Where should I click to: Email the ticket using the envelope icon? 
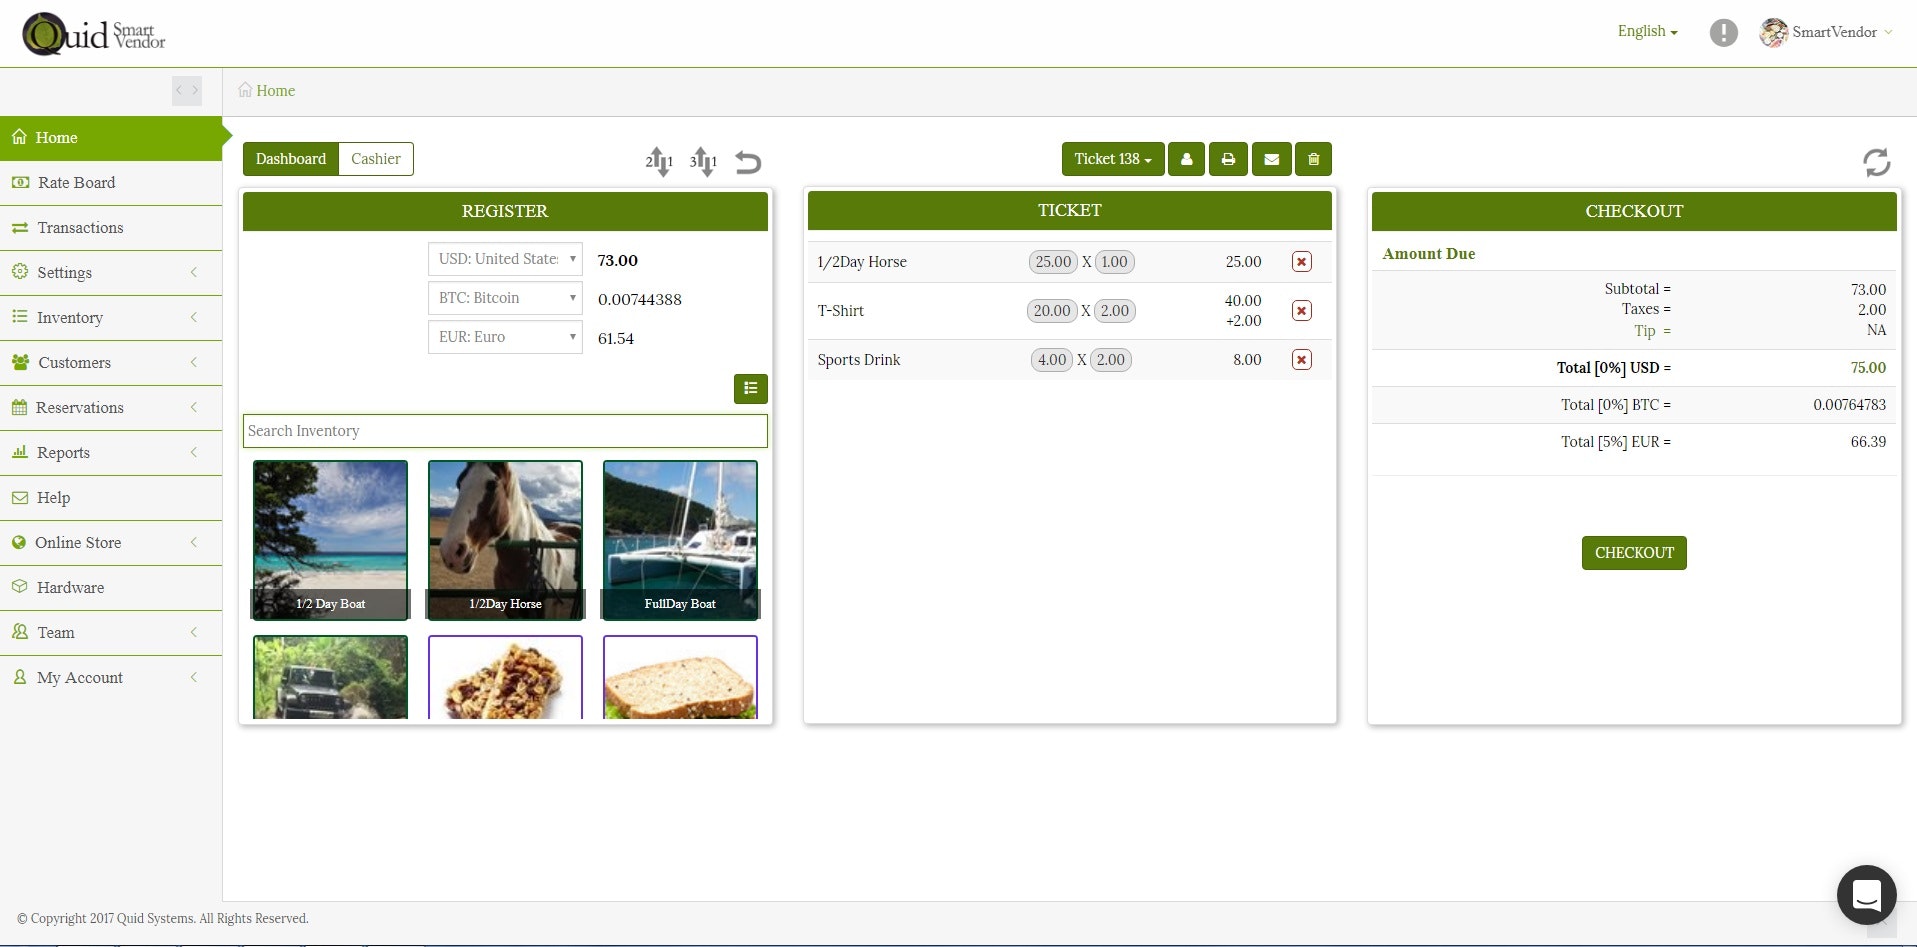point(1271,159)
